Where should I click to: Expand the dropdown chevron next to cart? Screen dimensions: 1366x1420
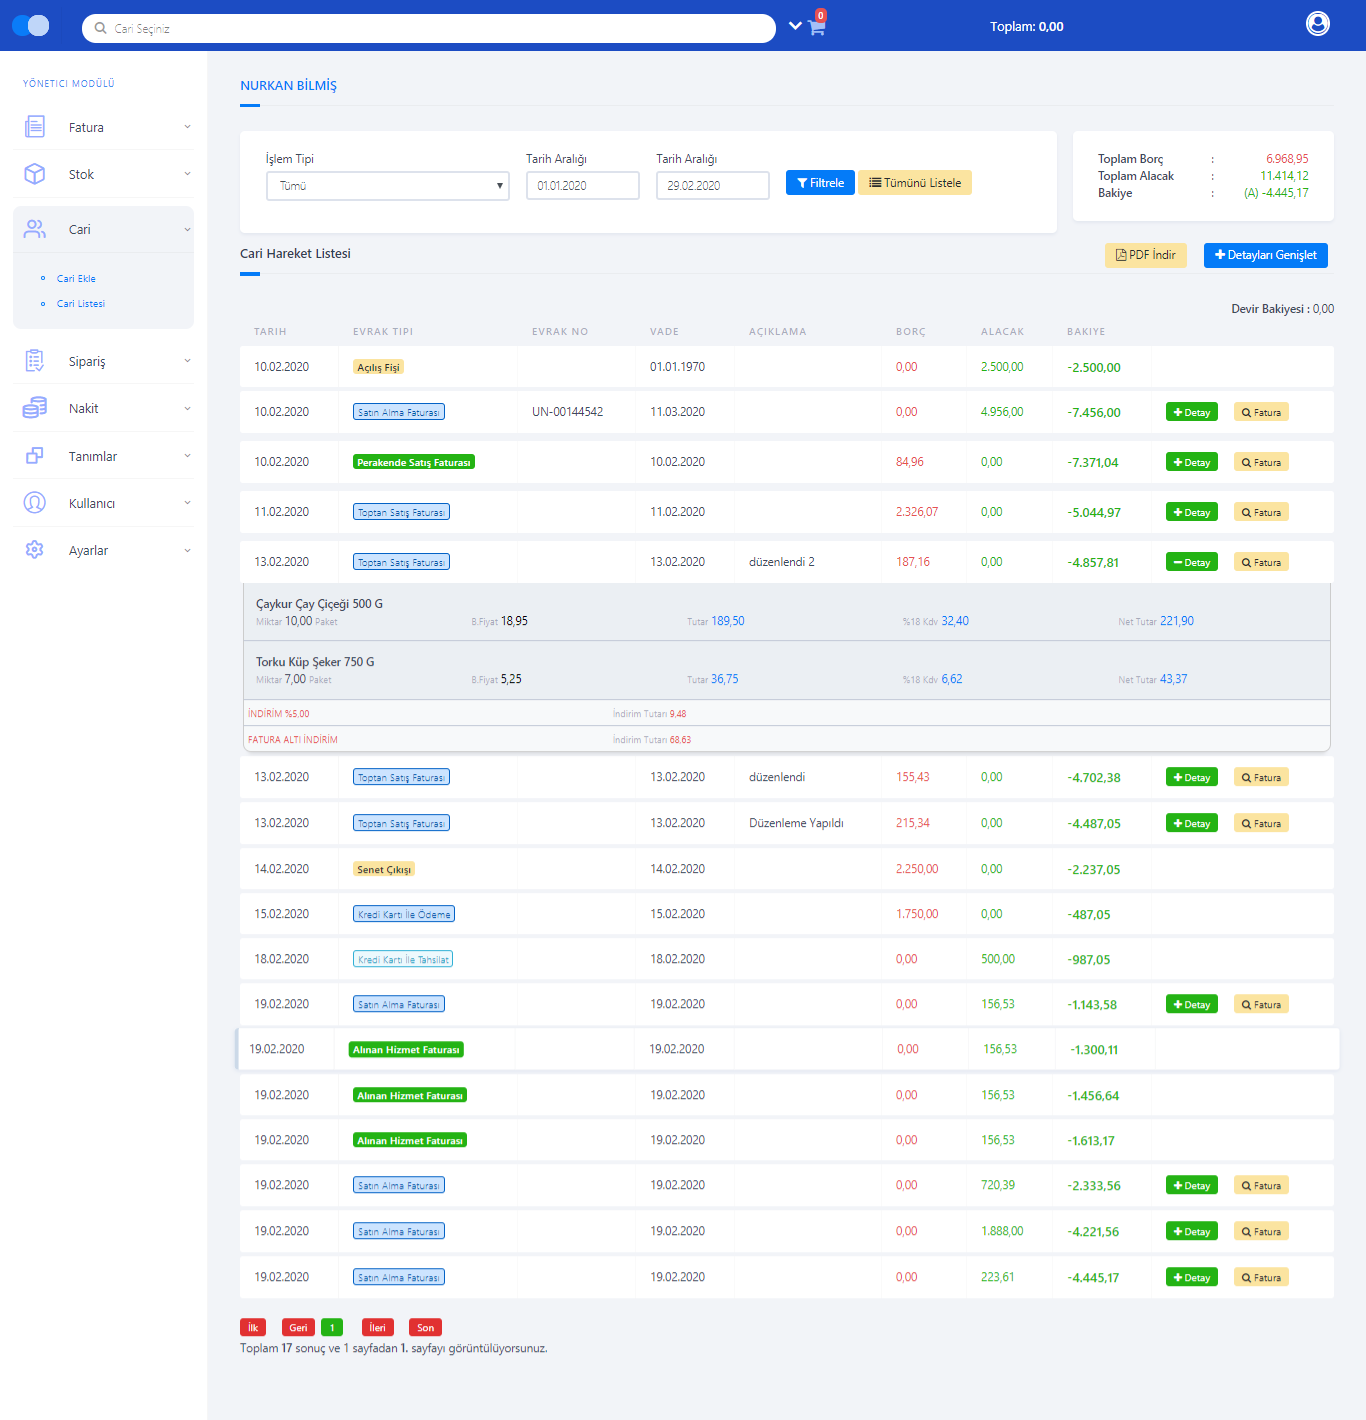tap(794, 26)
